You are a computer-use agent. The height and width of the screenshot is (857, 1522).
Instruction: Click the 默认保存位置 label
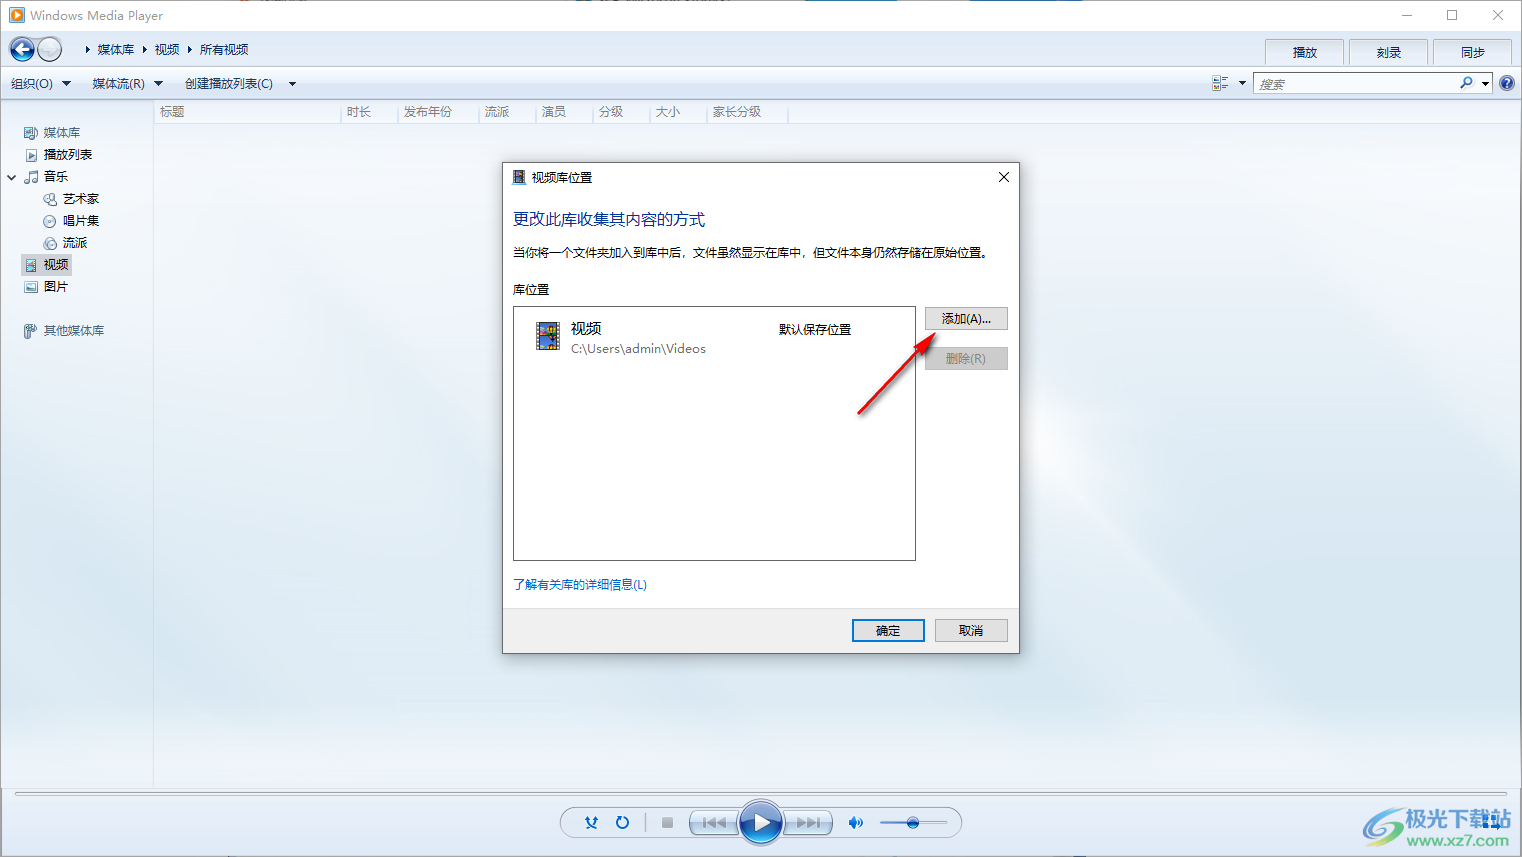pos(815,329)
